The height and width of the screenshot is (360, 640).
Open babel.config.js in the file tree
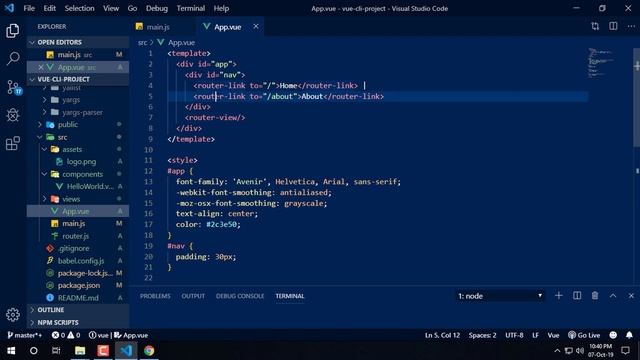pyautogui.click(x=81, y=260)
